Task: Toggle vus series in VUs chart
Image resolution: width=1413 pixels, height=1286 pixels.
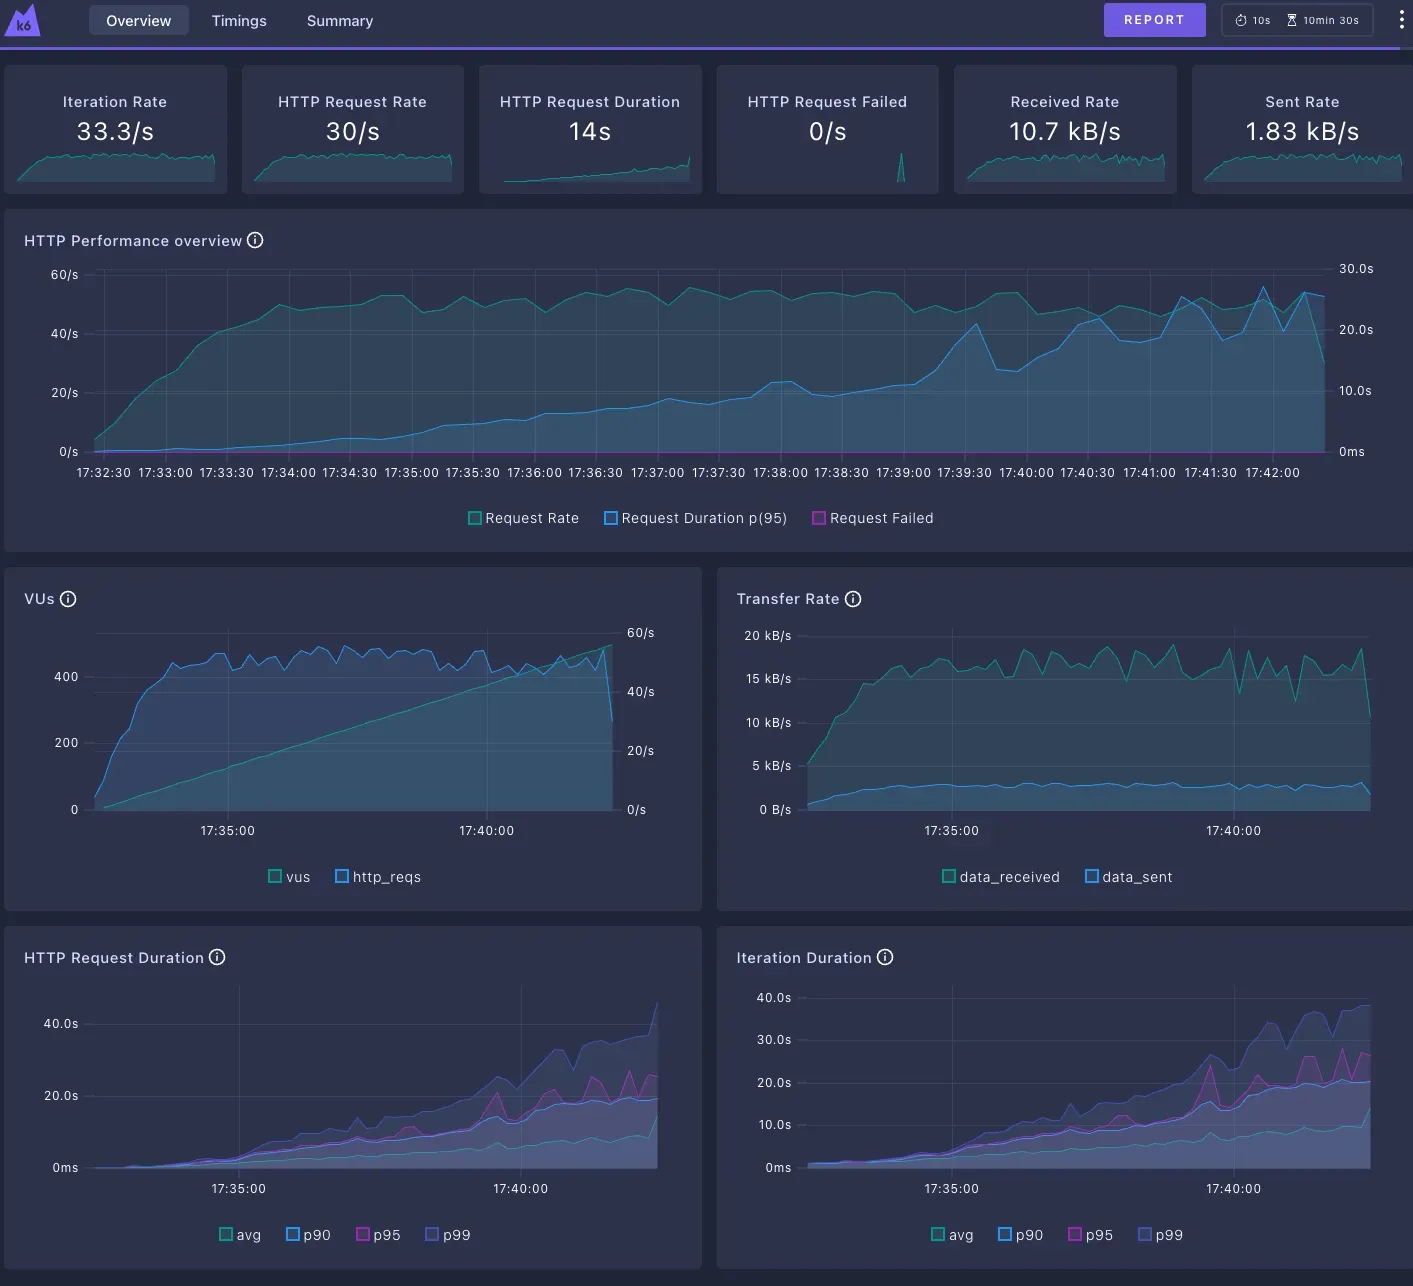Action: pyautogui.click(x=289, y=877)
